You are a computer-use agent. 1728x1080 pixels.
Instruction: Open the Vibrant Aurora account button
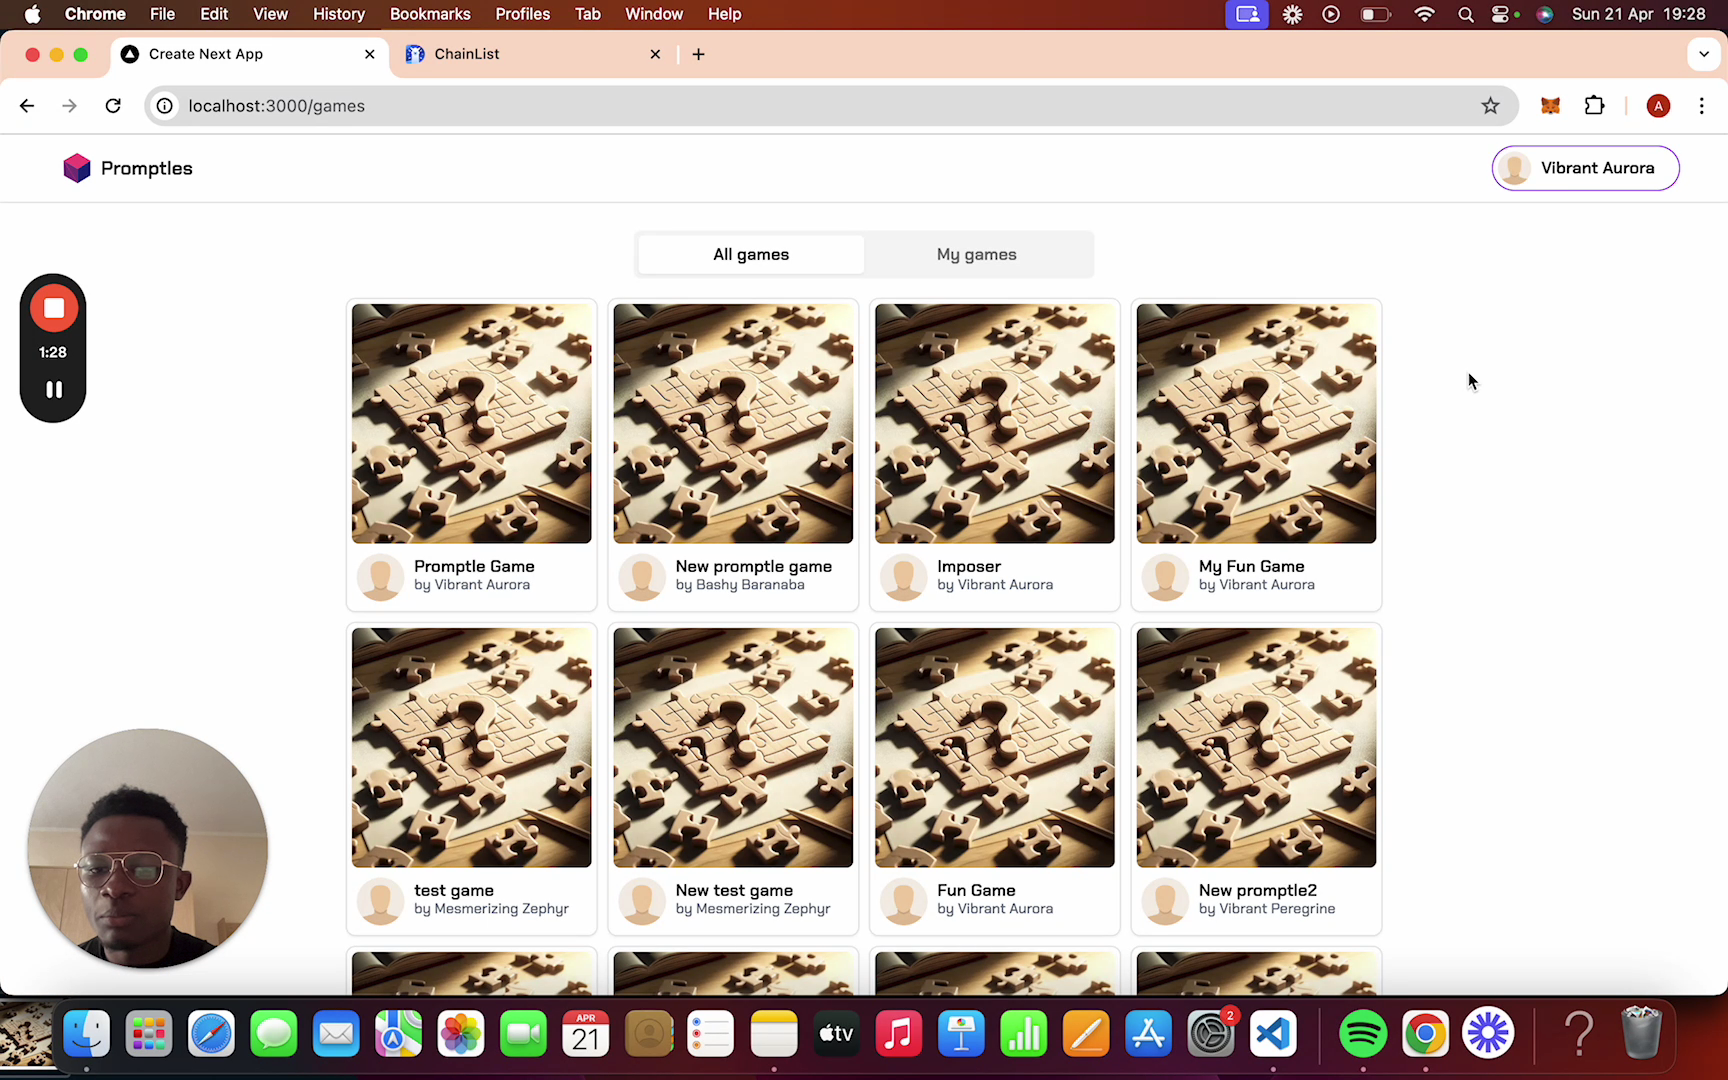(x=1585, y=168)
